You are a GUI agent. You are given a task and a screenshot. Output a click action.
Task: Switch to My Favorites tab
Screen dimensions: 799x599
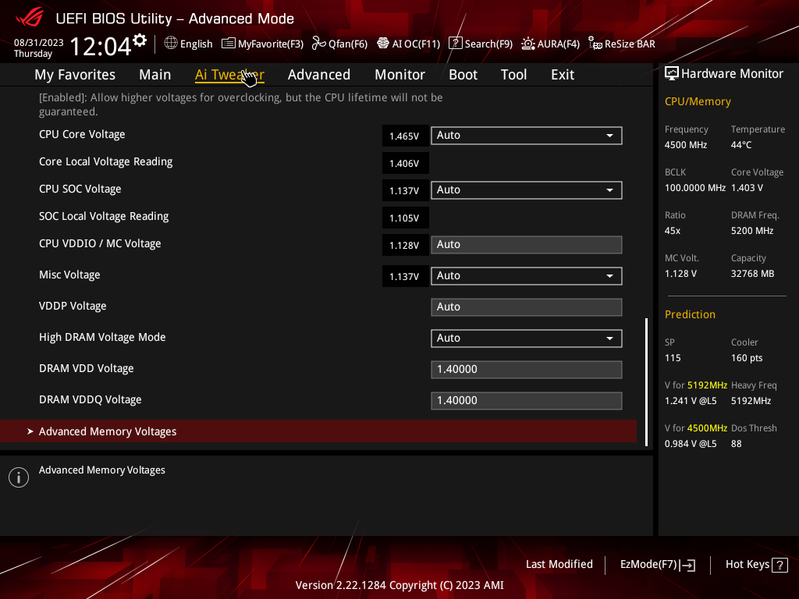(75, 75)
